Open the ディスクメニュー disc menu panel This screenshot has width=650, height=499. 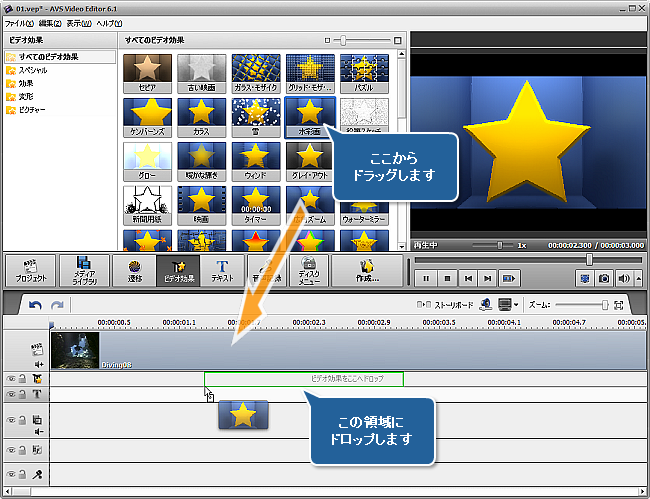tap(309, 271)
